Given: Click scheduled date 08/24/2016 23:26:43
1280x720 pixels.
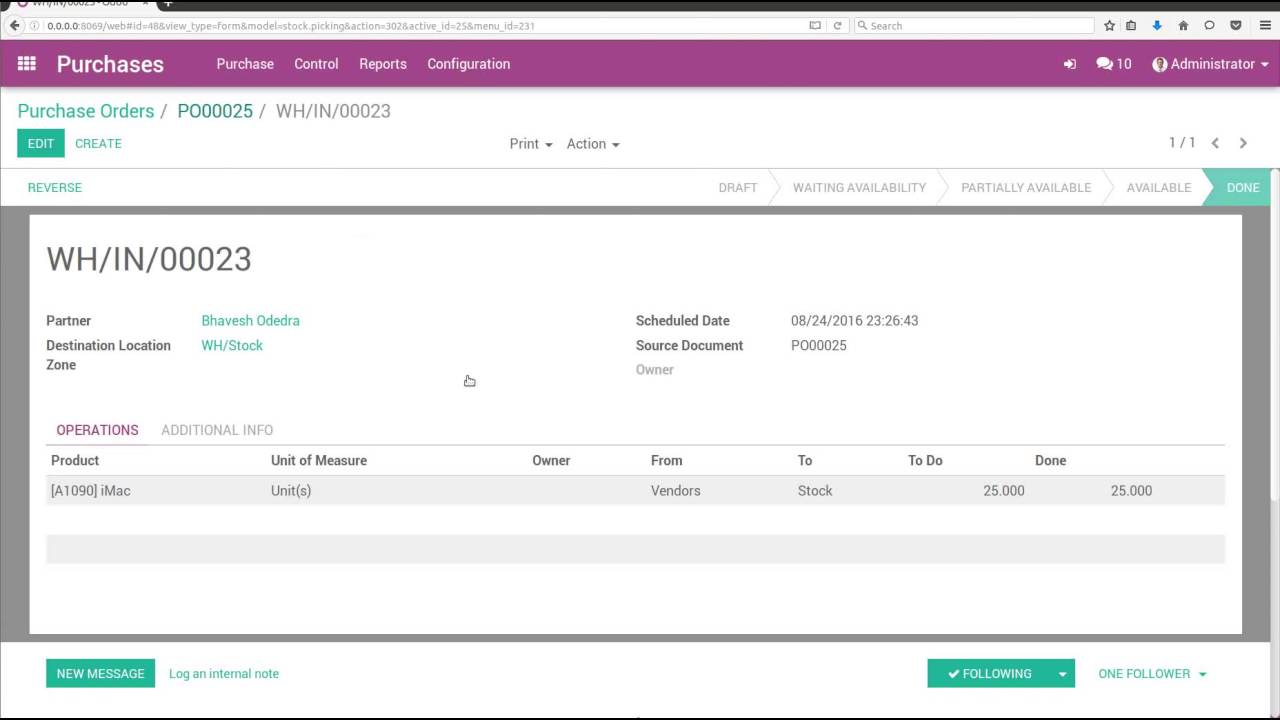Looking at the screenshot, I should click(855, 321).
